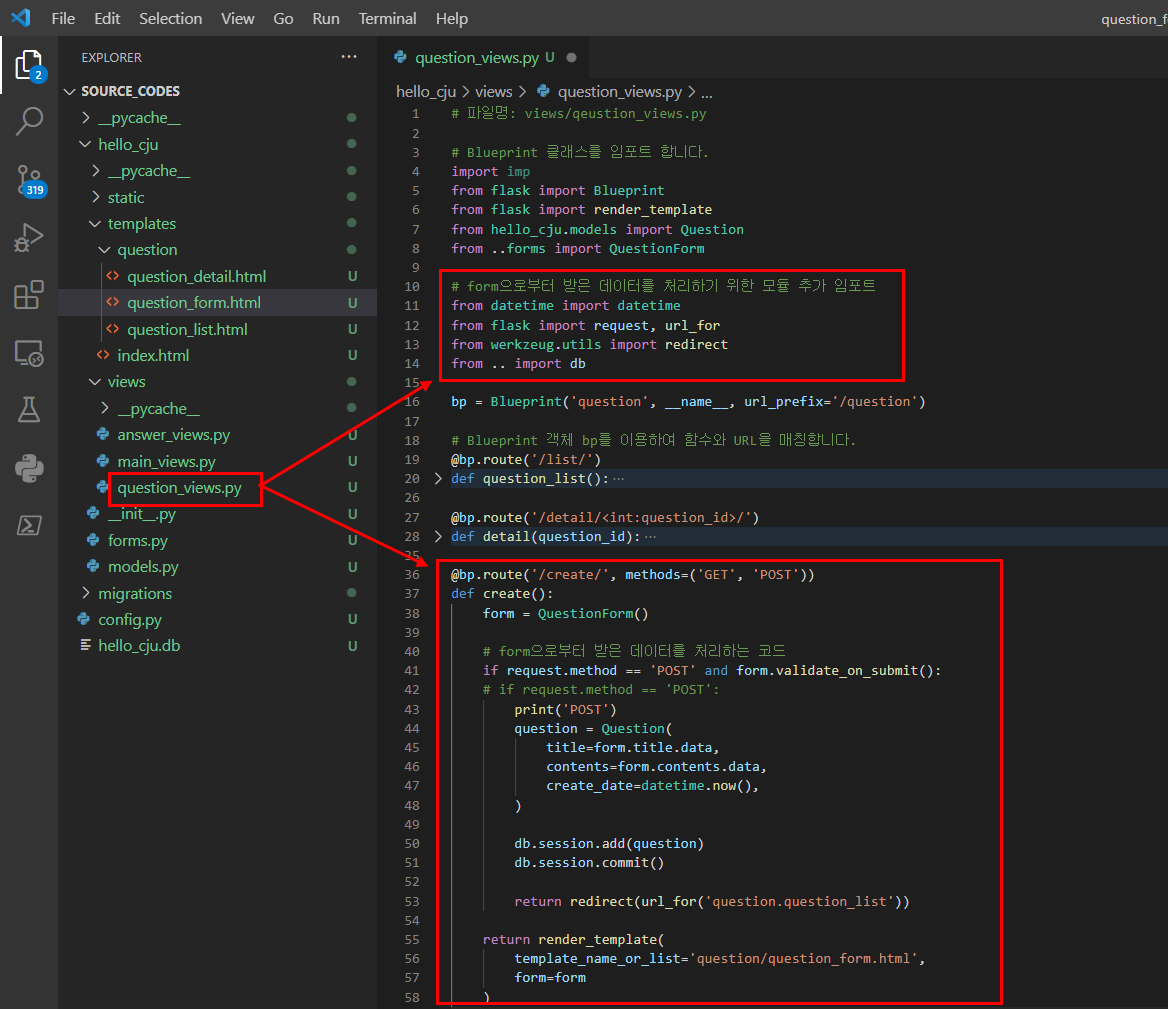The width and height of the screenshot is (1168, 1009).
Task: Click HTML icon of question_list.html
Action: [112, 329]
